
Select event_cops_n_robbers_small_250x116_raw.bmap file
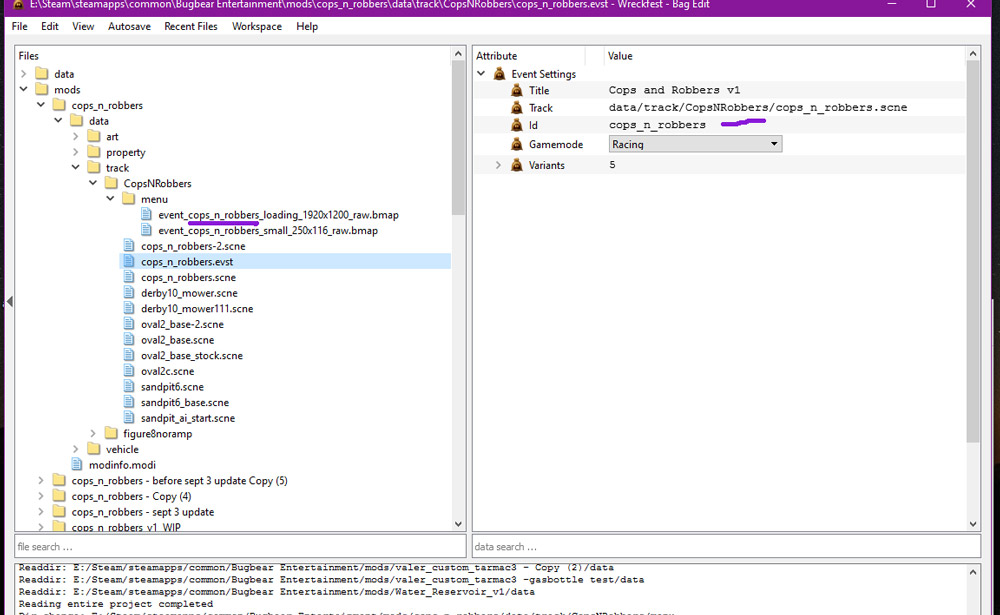tap(268, 230)
